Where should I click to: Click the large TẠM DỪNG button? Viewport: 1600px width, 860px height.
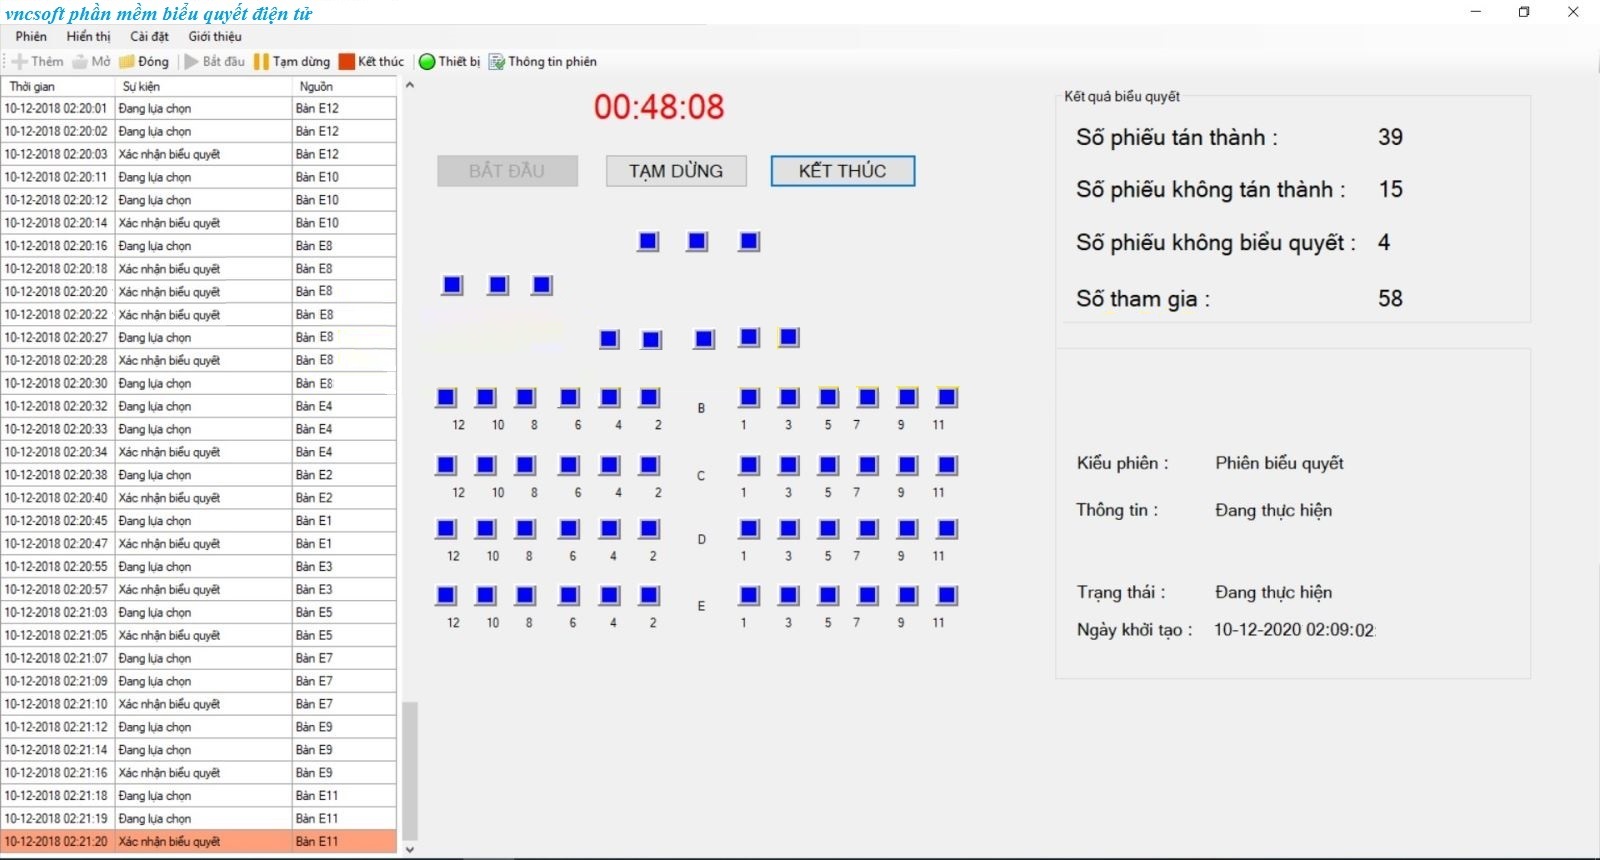676,171
